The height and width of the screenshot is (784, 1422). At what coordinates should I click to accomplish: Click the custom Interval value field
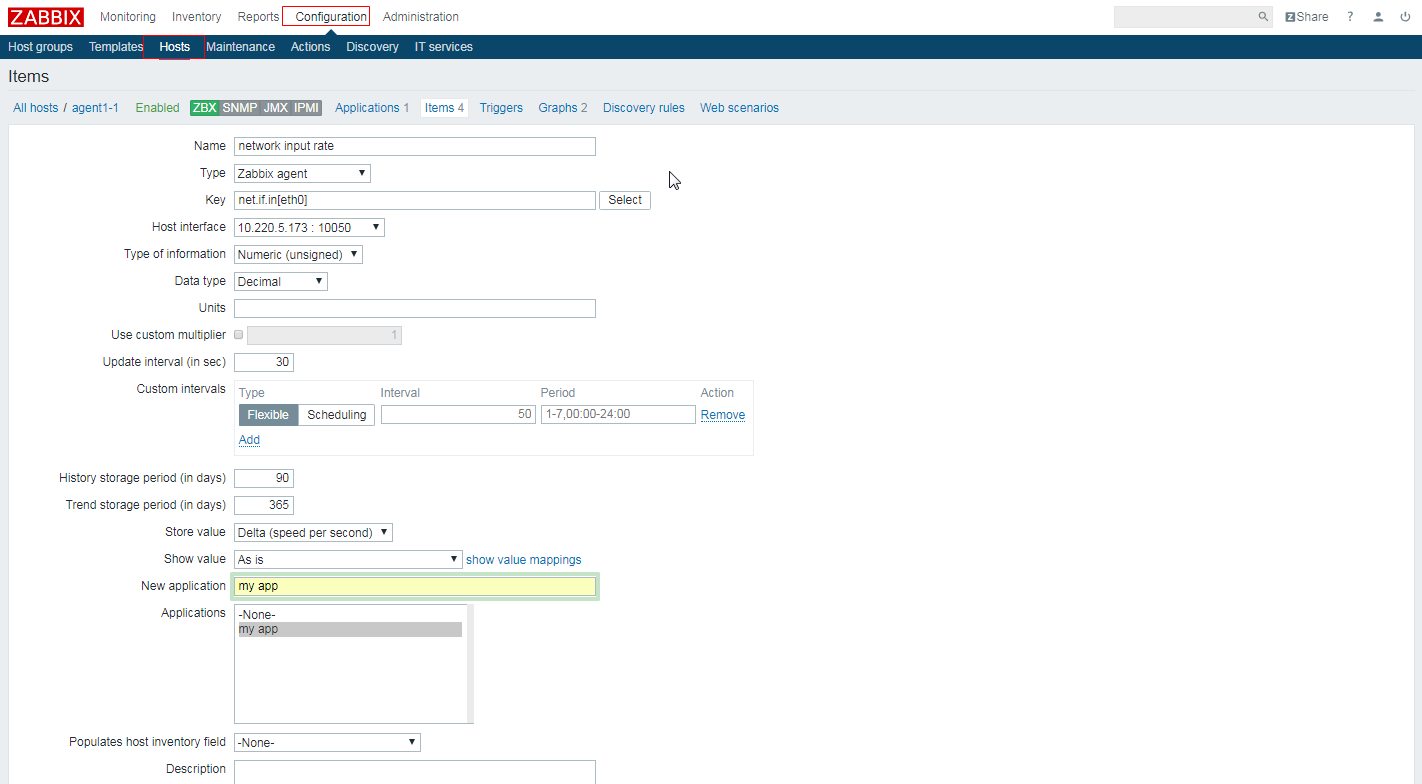click(x=458, y=415)
